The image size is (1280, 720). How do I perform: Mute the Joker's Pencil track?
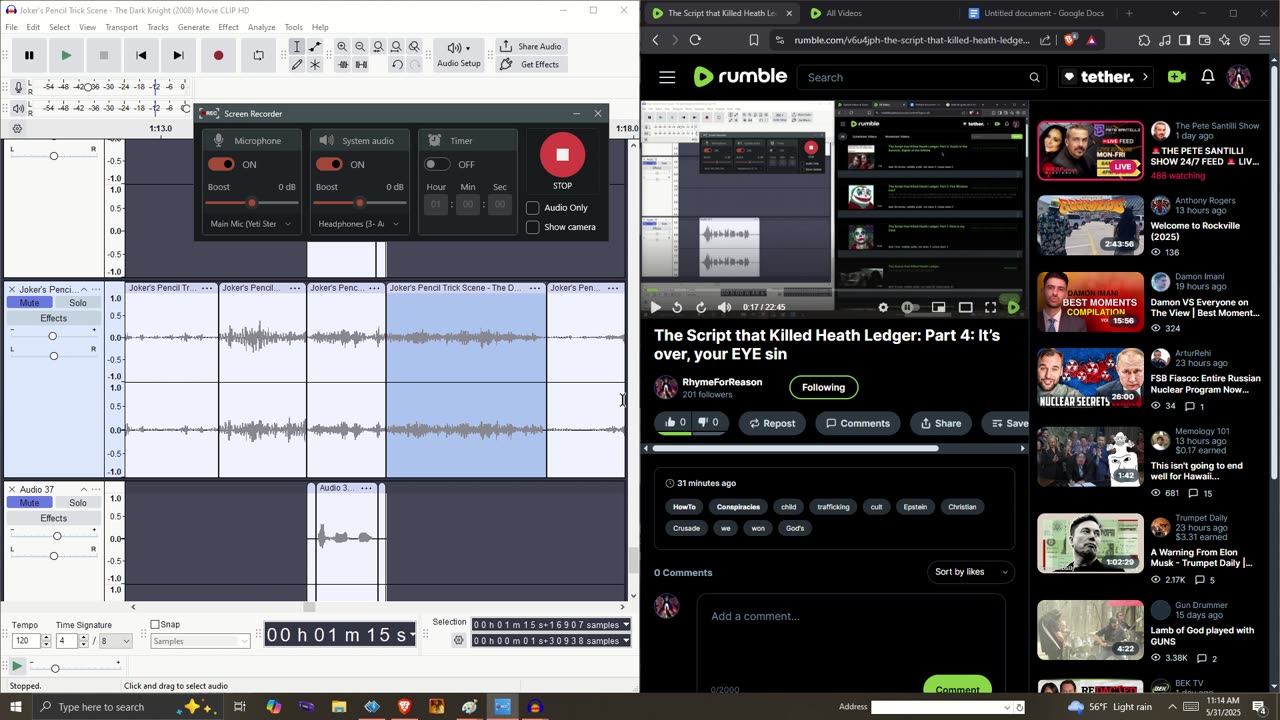point(30,303)
